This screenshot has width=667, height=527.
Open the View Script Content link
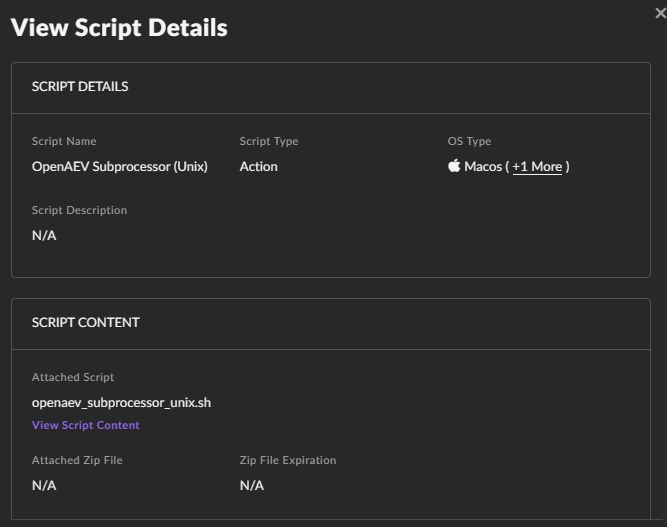pos(86,425)
